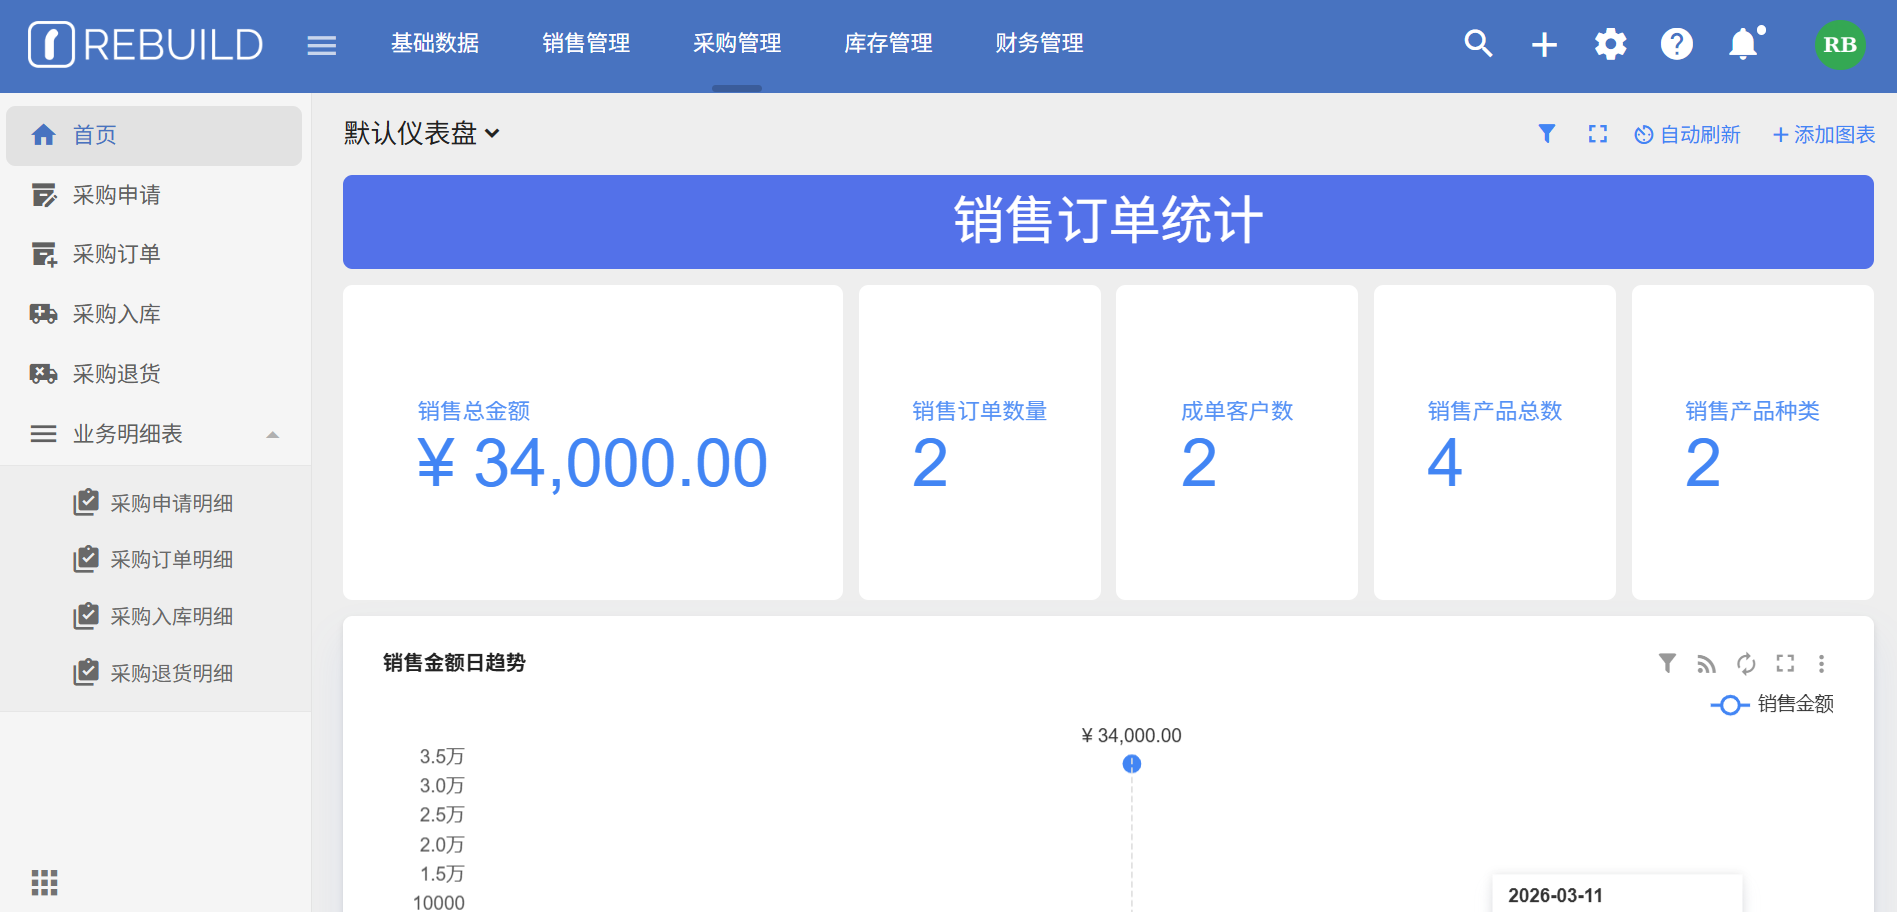Image resolution: width=1897 pixels, height=912 pixels.
Task: Open the notifications bell
Action: tap(1743, 44)
